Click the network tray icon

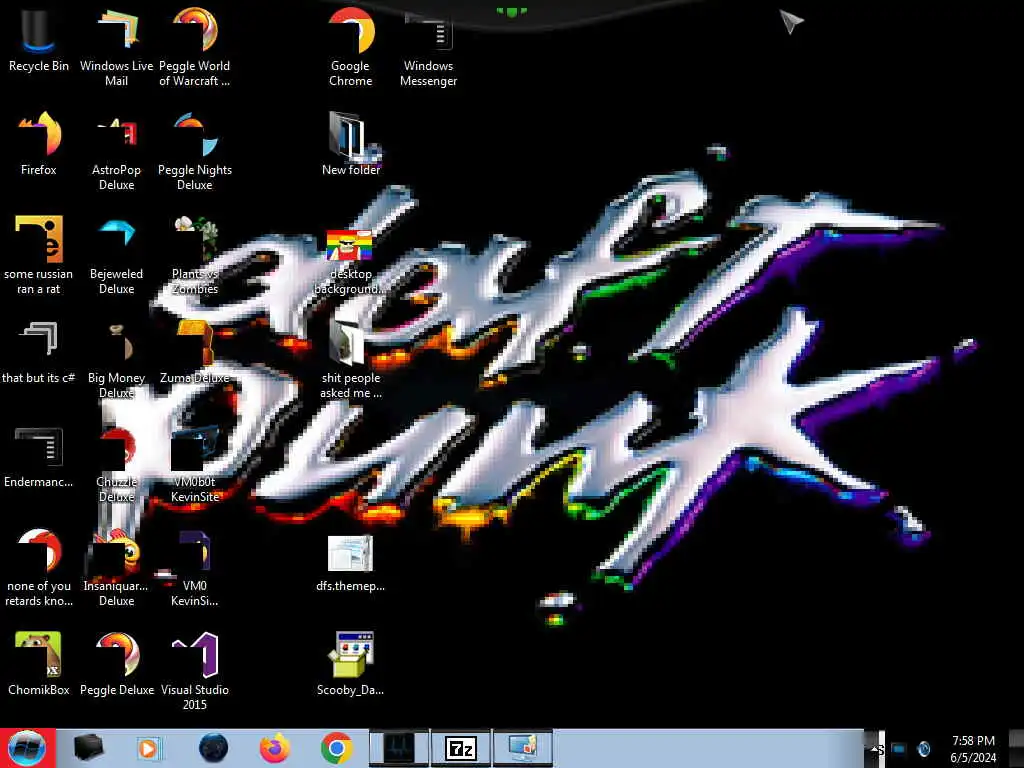(899, 748)
